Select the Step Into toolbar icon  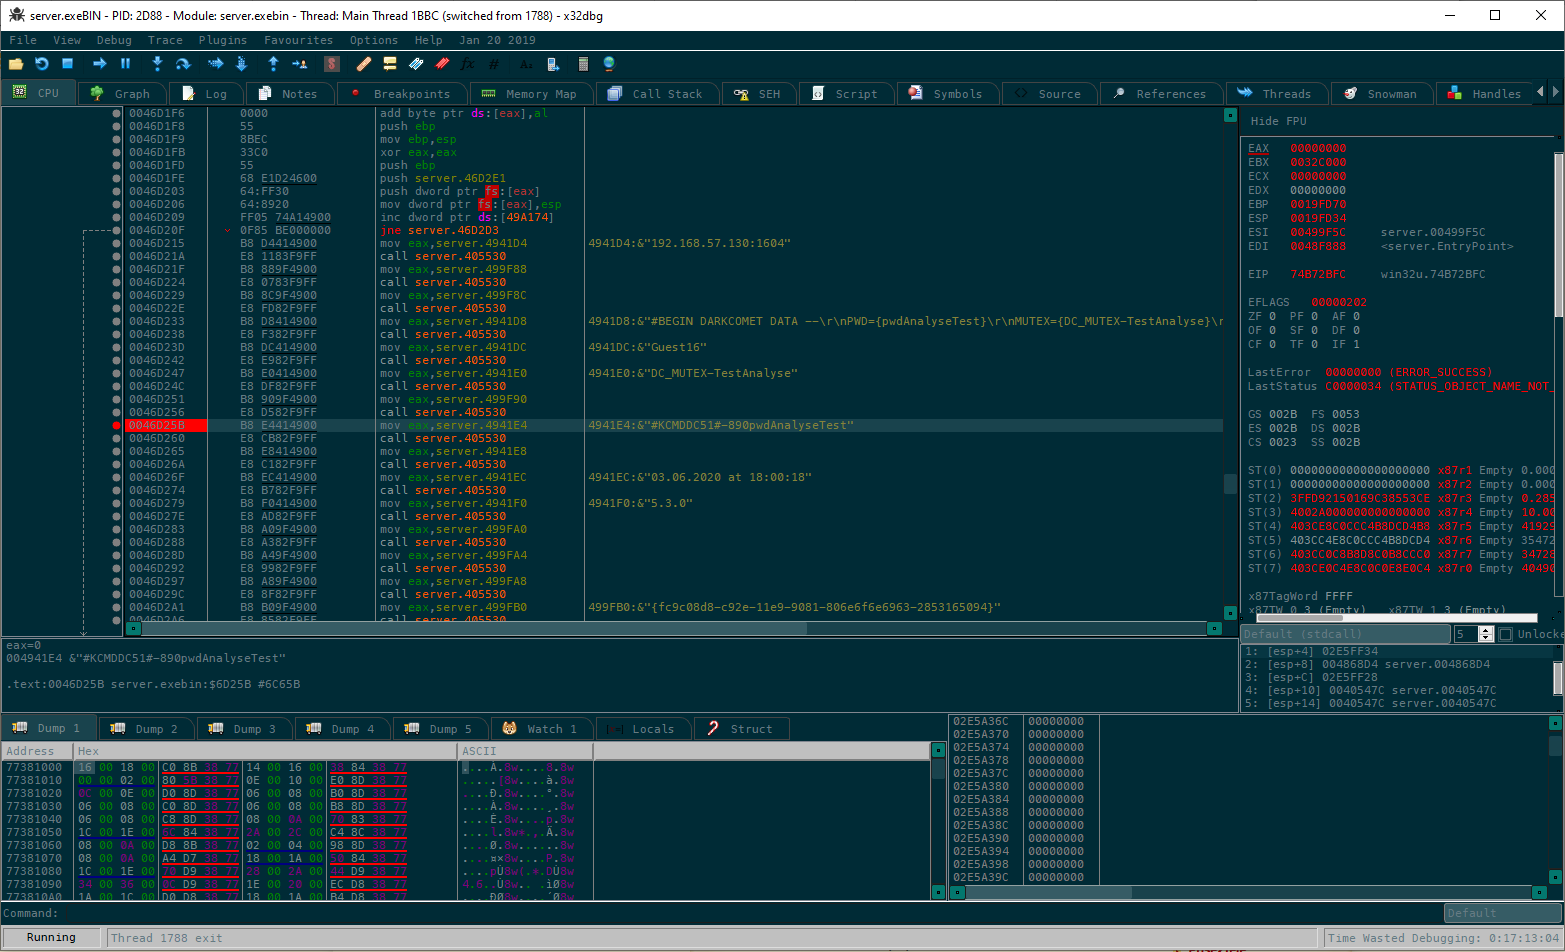(x=157, y=62)
